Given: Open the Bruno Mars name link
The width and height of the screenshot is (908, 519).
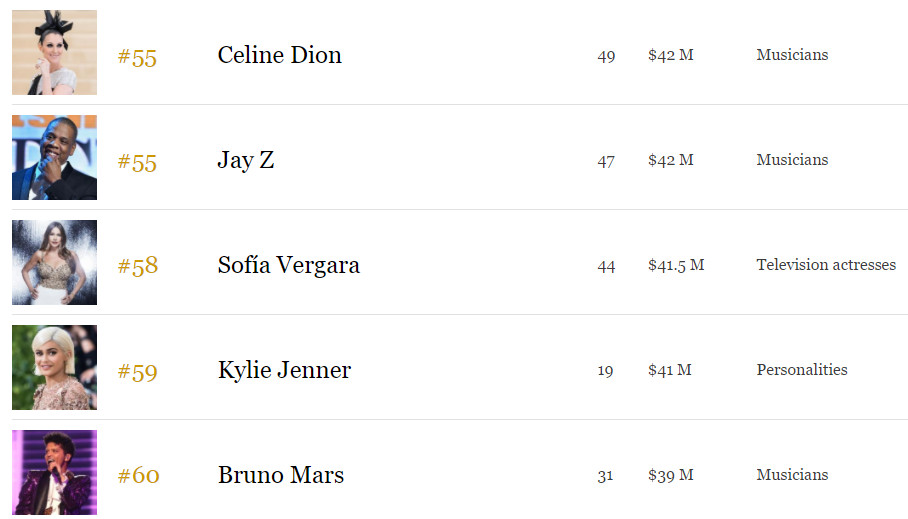Looking at the screenshot, I should [x=281, y=475].
